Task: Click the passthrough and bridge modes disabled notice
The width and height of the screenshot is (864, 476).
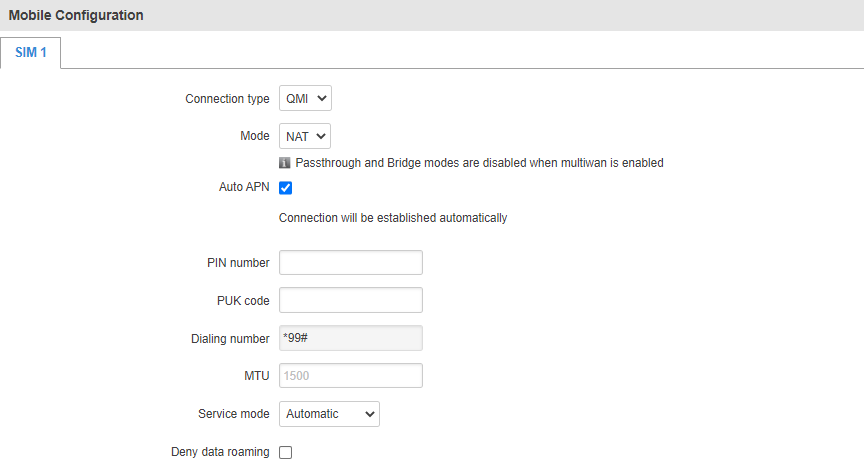Action: click(x=479, y=162)
